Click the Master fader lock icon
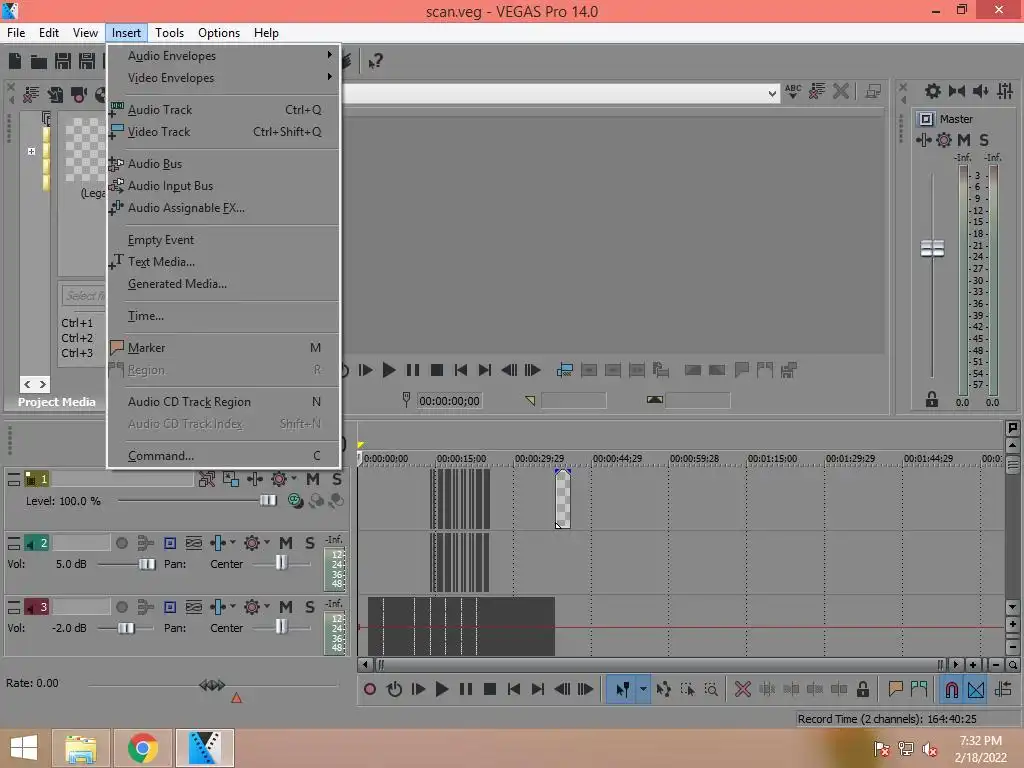 932,399
